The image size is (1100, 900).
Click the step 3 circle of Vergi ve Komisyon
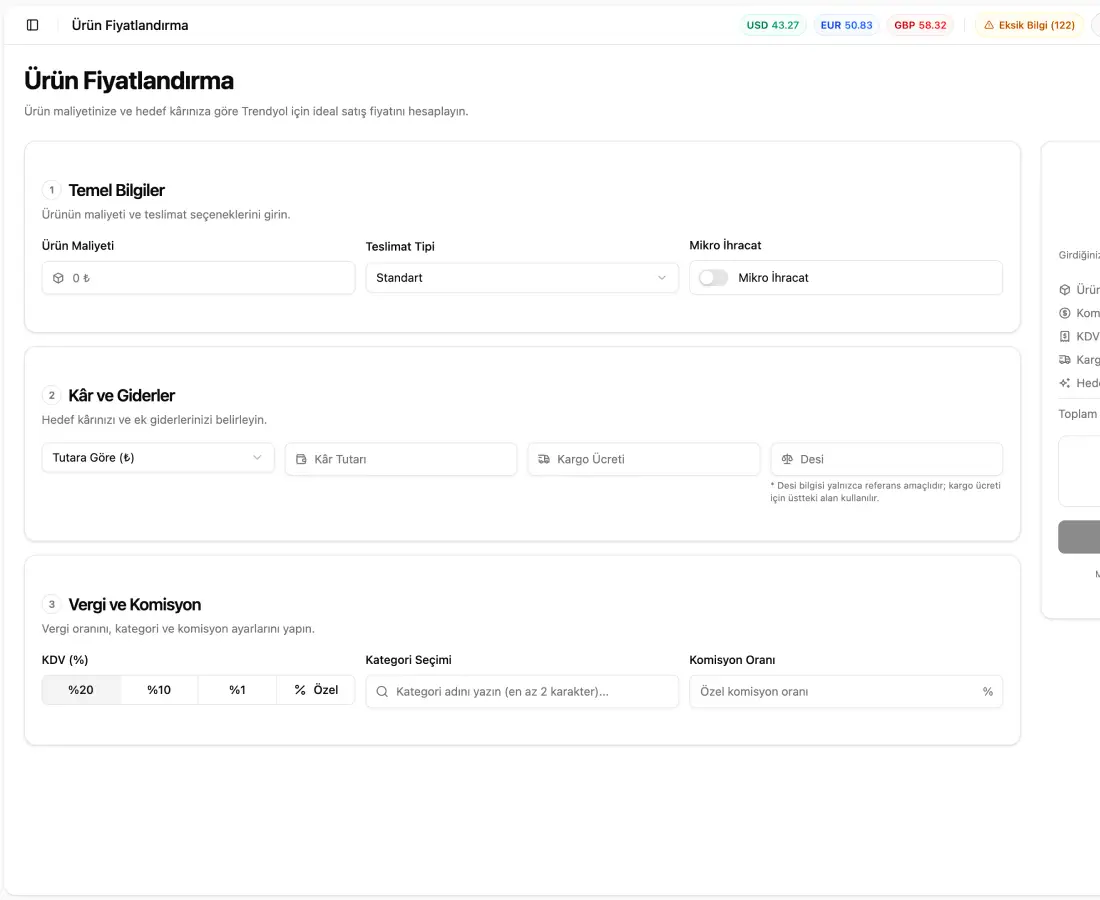point(51,605)
